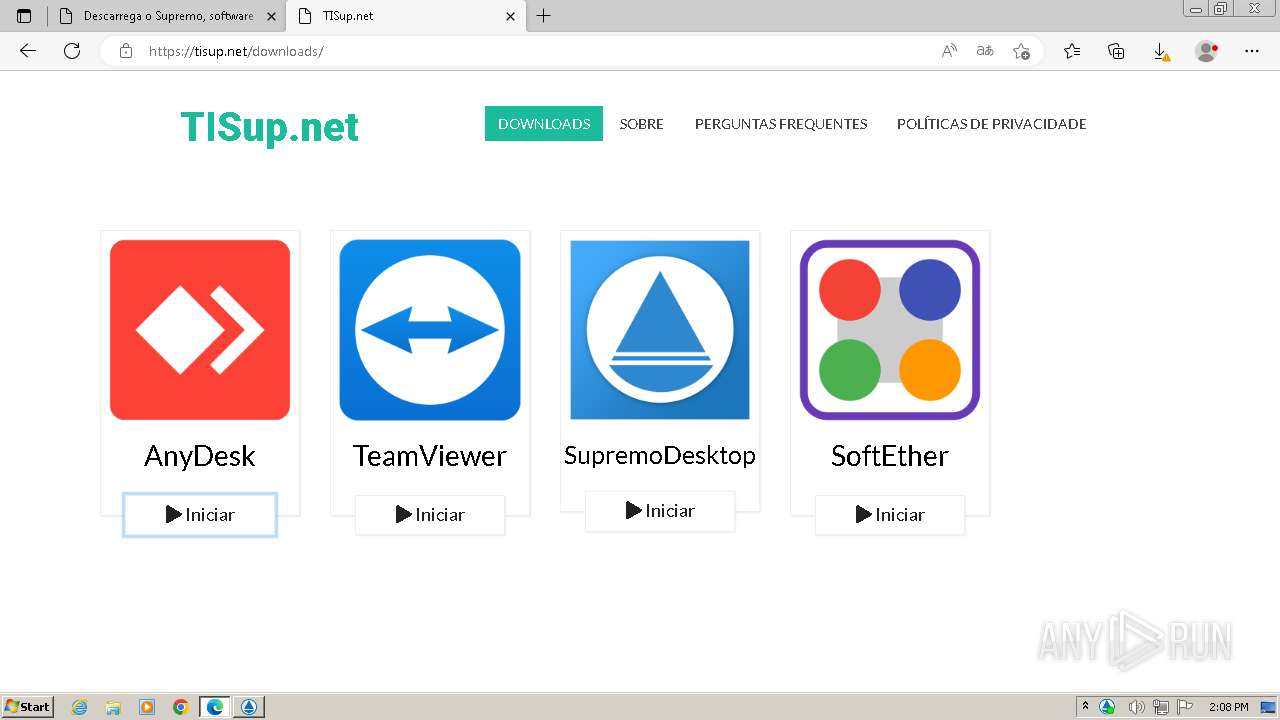Click the SupremoDesktop title text
The image size is (1280, 720).
coord(660,456)
